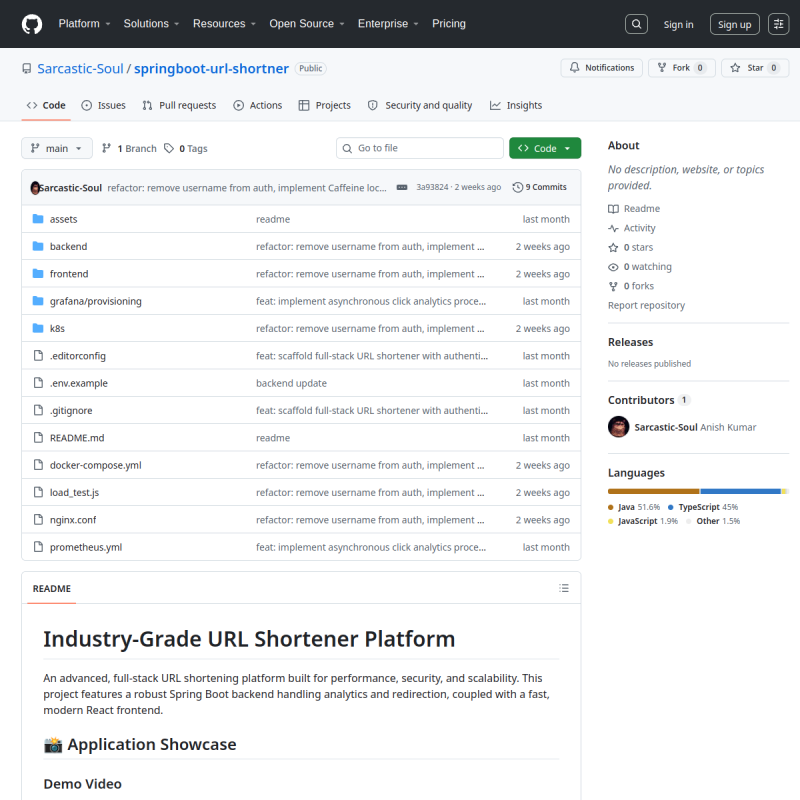Focus the Go to file search field
This screenshot has width=800, height=800.
(x=420, y=148)
